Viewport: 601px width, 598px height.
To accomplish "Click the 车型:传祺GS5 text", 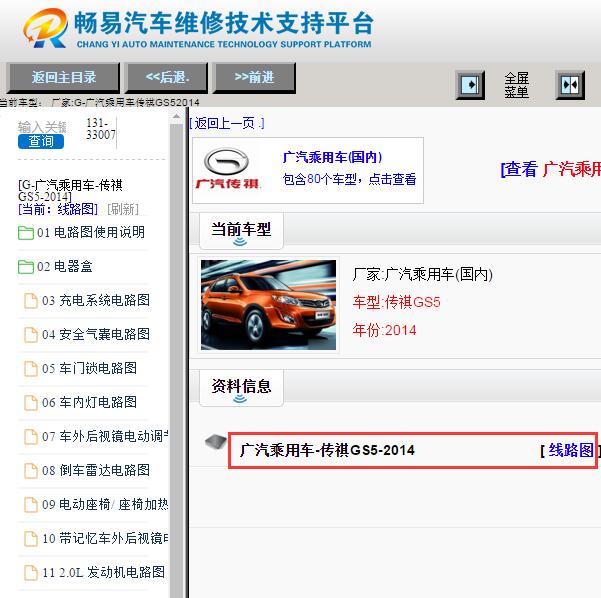I will (x=396, y=302).
